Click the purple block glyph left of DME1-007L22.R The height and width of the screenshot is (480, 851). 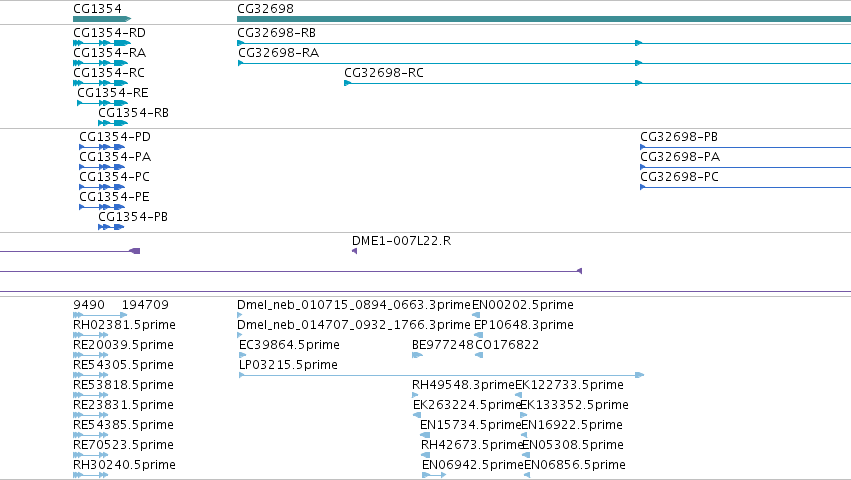135,251
